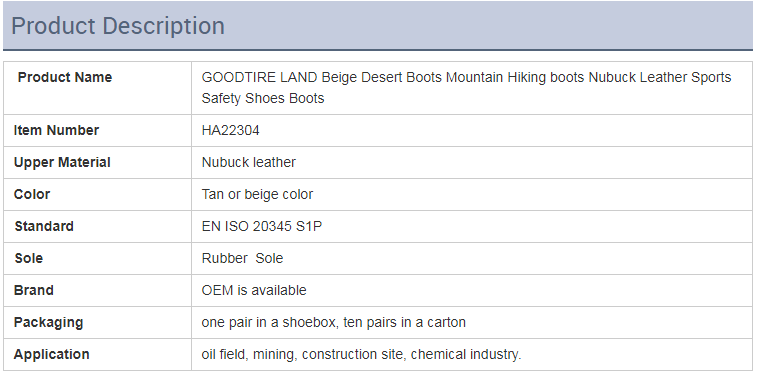Select the Upper Material label
Screen dimensions: 757x376
62,163
